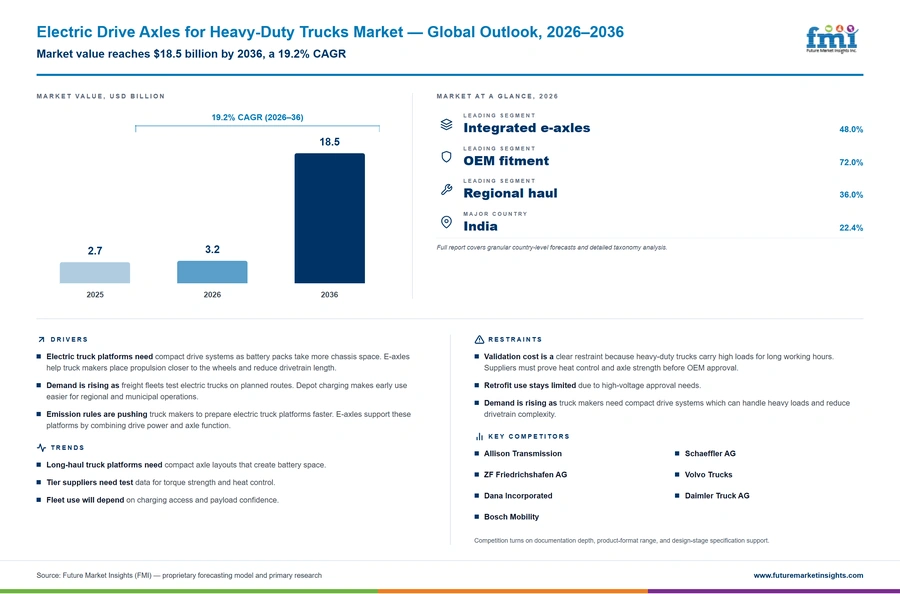Click the shield icon beside OEM fitment
Screen dimensions: 900x594
pos(446,157)
